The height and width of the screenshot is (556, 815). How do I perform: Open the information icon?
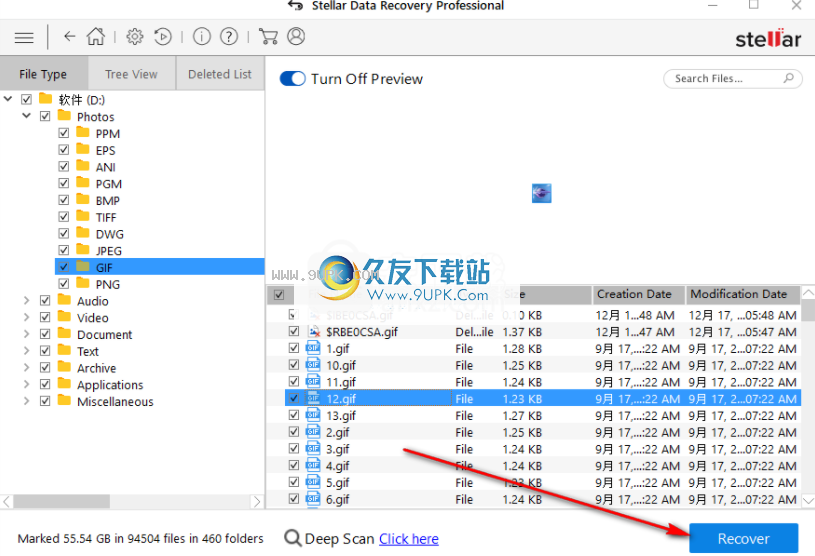tap(202, 36)
